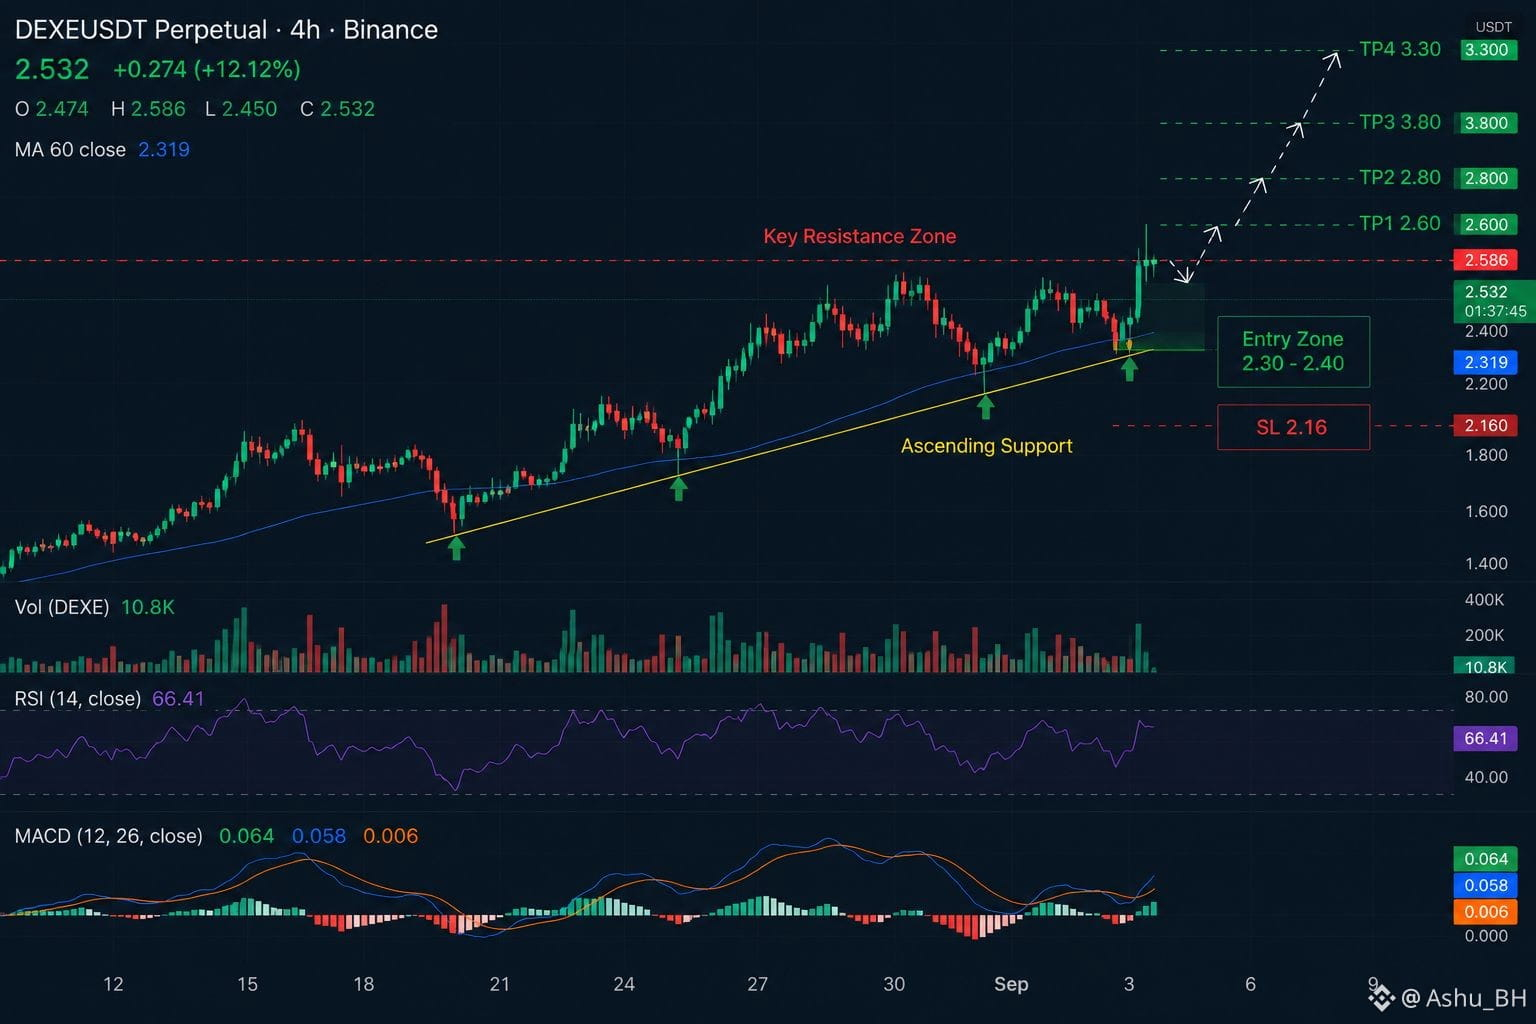The width and height of the screenshot is (1536, 1024).
Task: Click the red 2.160 price axis tag
Action: [1486, 426]
